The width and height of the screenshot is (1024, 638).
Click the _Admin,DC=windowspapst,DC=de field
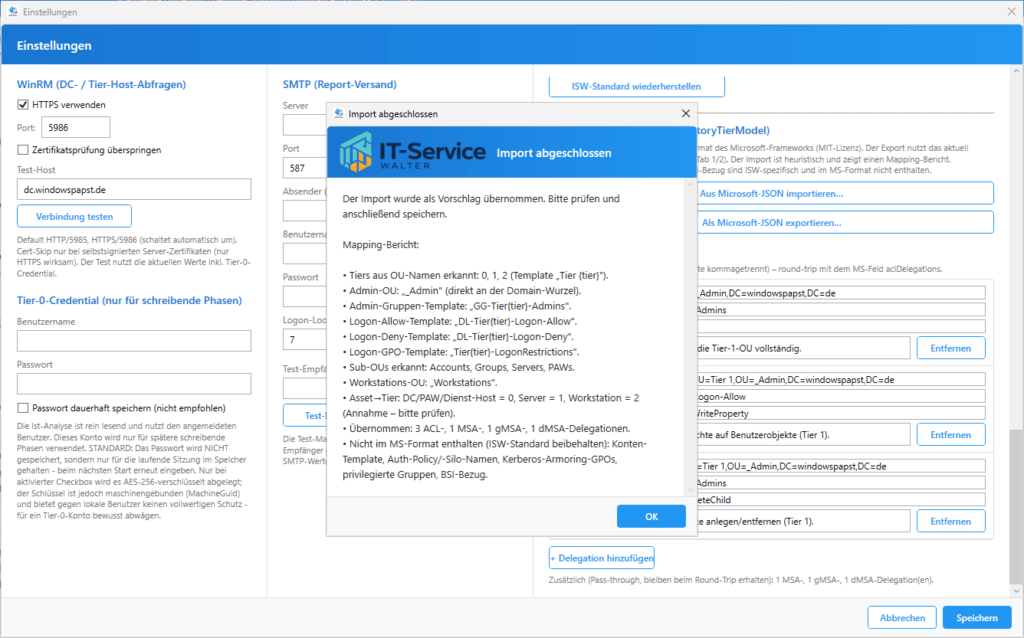840,293
